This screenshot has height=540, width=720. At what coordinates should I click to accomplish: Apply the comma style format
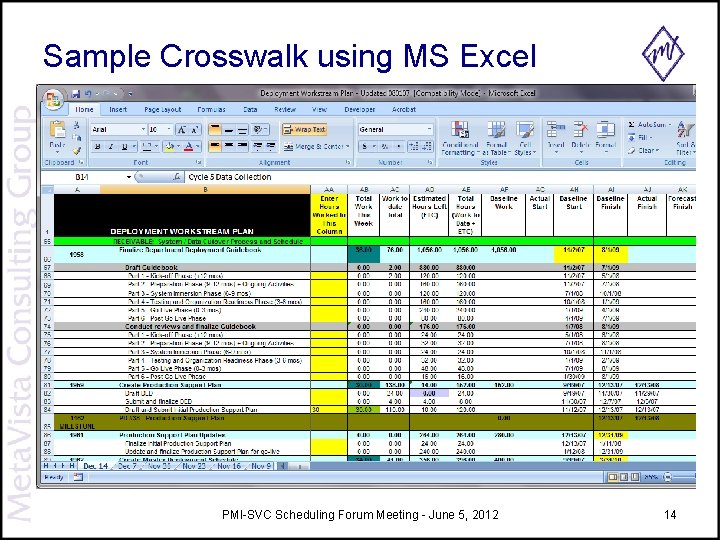(x=399, y=146)
